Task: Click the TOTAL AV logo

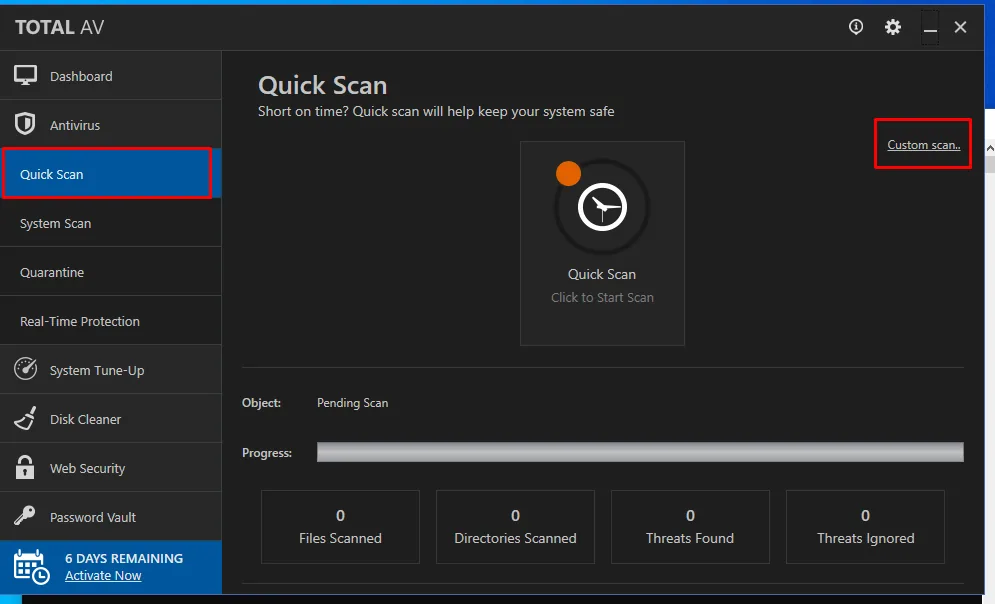Action: pyautogui.click(x=60, y=27)
